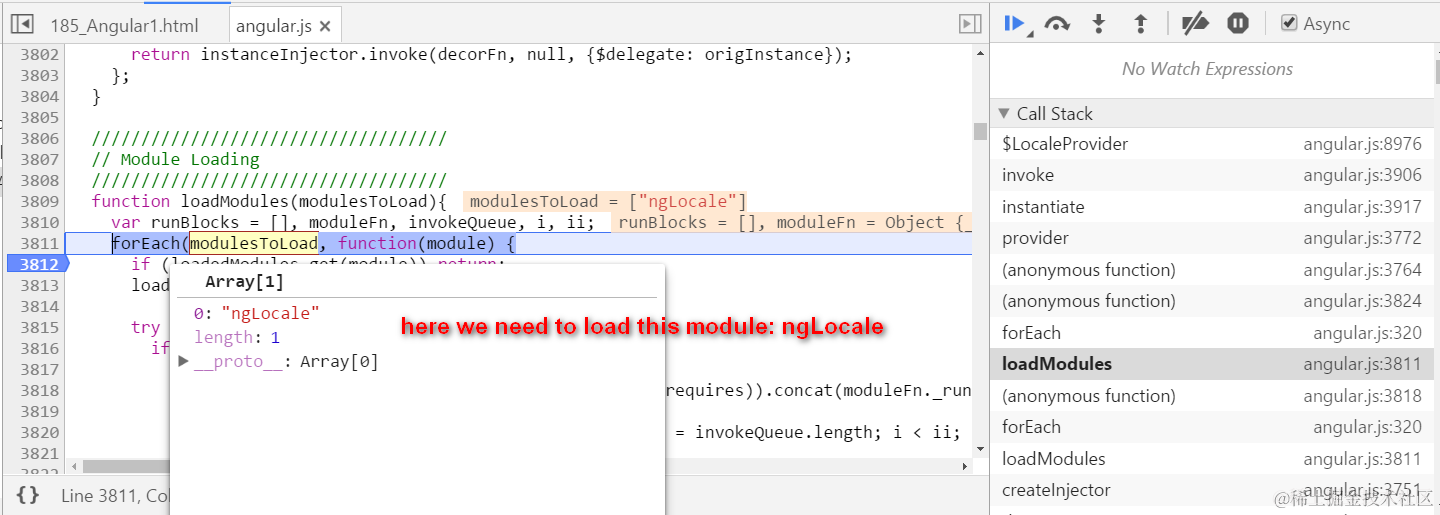Click line number 3815 in the gutter

(x=39, y=327)
